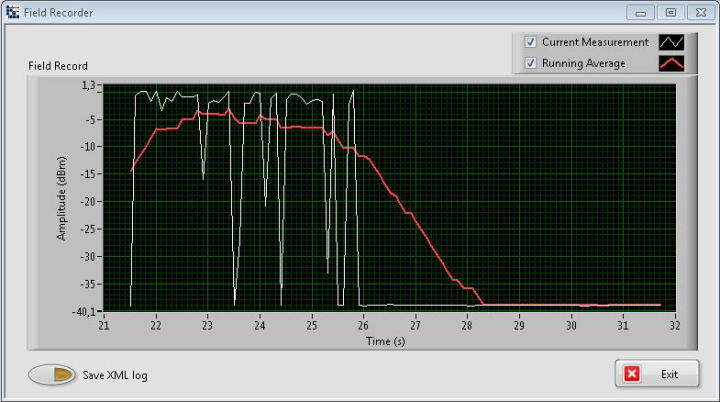Image resolution: width=720 pixels, height=402 pixels.
Task: Minimize the Field Recorder window
Action: 640,12
